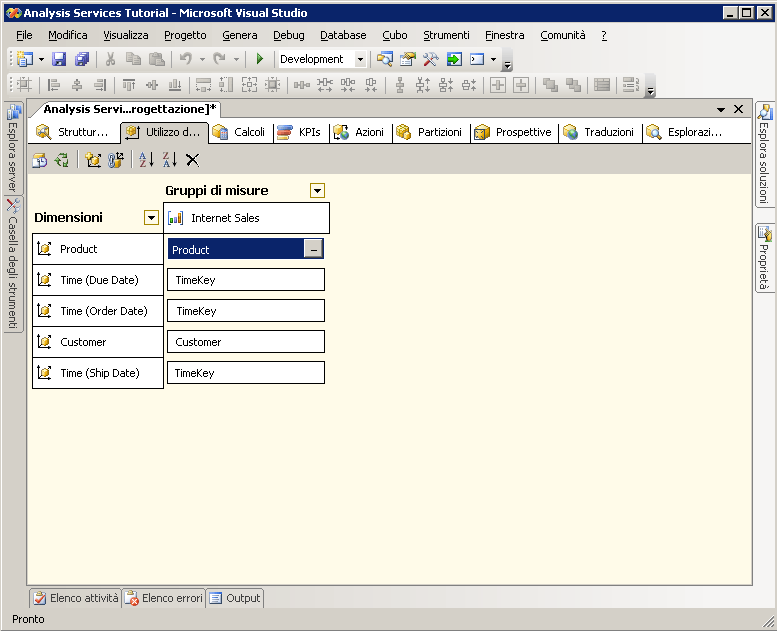Open the Strumenti menu

(446, 35)
